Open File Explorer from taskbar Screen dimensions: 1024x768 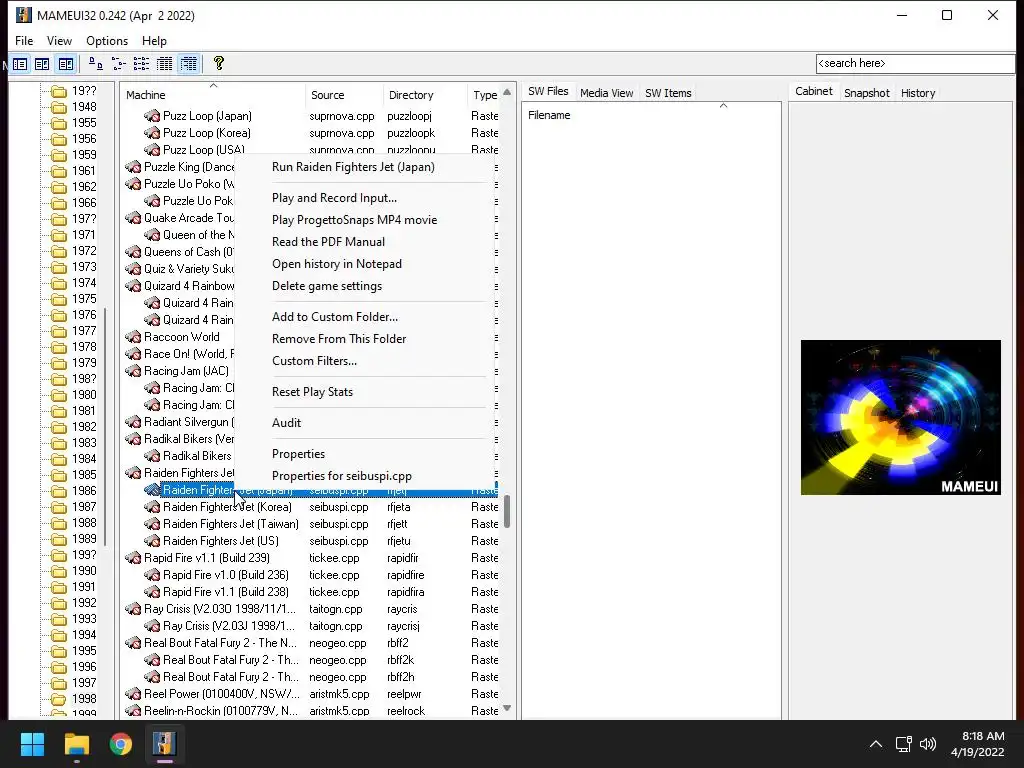coord(76,744)
